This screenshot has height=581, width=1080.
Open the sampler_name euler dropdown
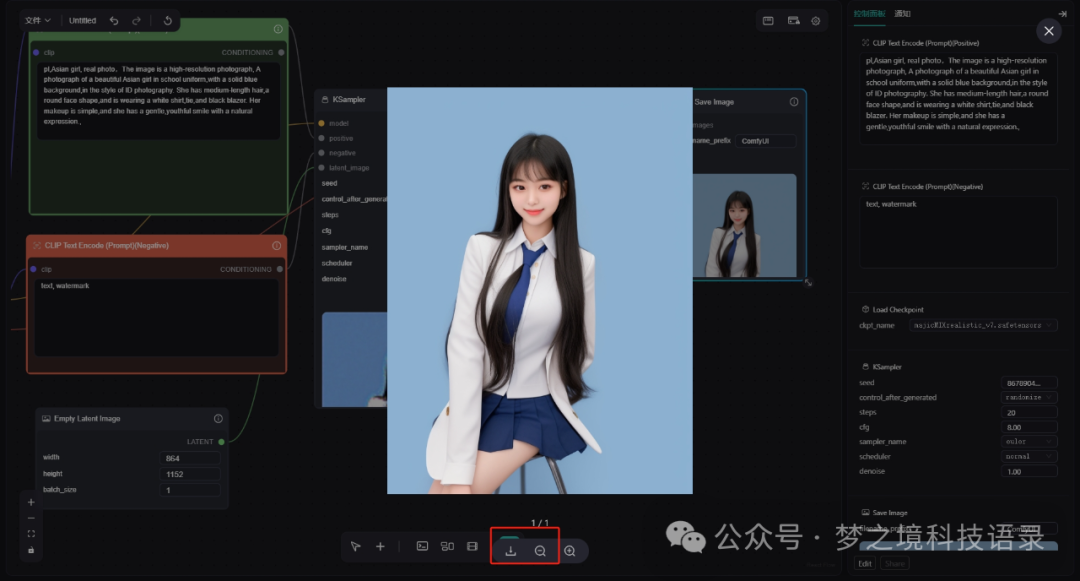coord(1030,441)
